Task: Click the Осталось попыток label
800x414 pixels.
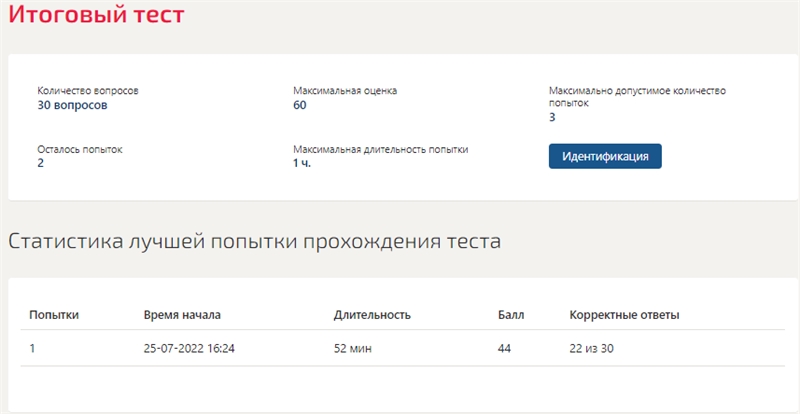Action: [x=80, y=150]
